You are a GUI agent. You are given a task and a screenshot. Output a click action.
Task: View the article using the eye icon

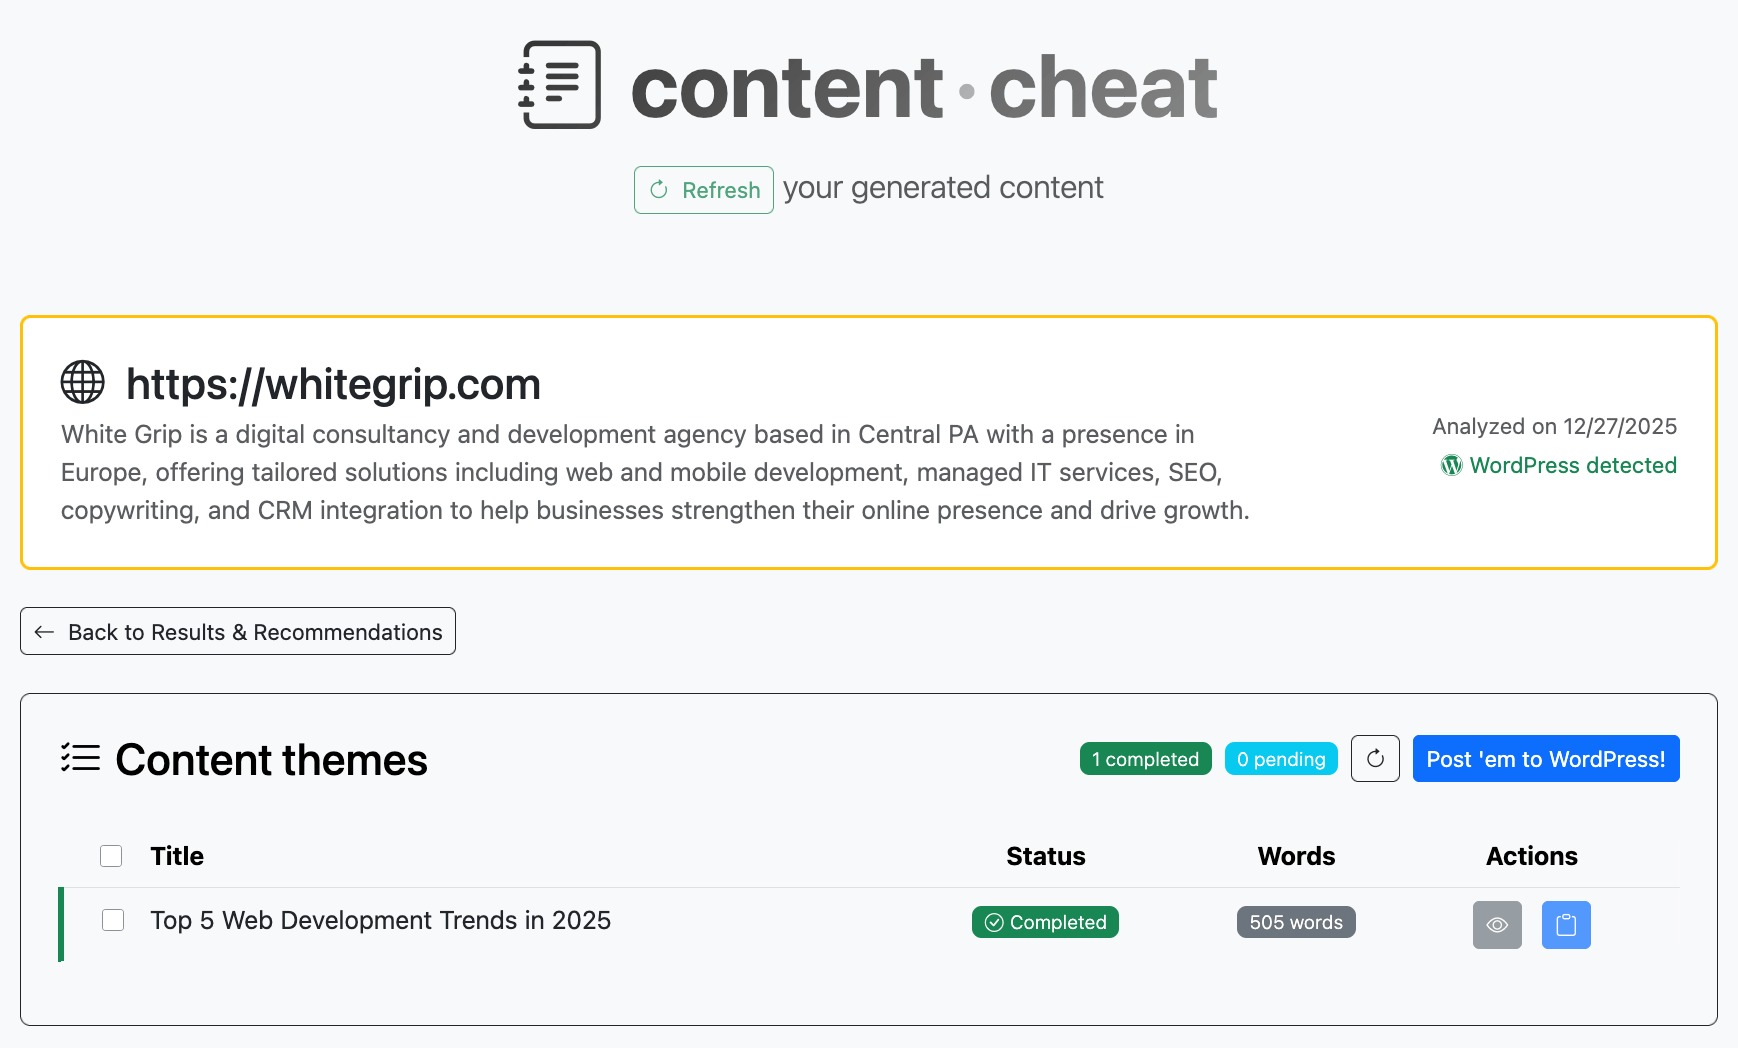click(1497, 925)
